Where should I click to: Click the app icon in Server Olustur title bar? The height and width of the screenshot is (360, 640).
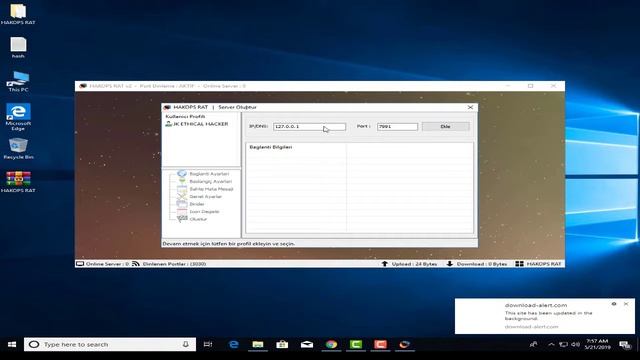coord(167,107)
